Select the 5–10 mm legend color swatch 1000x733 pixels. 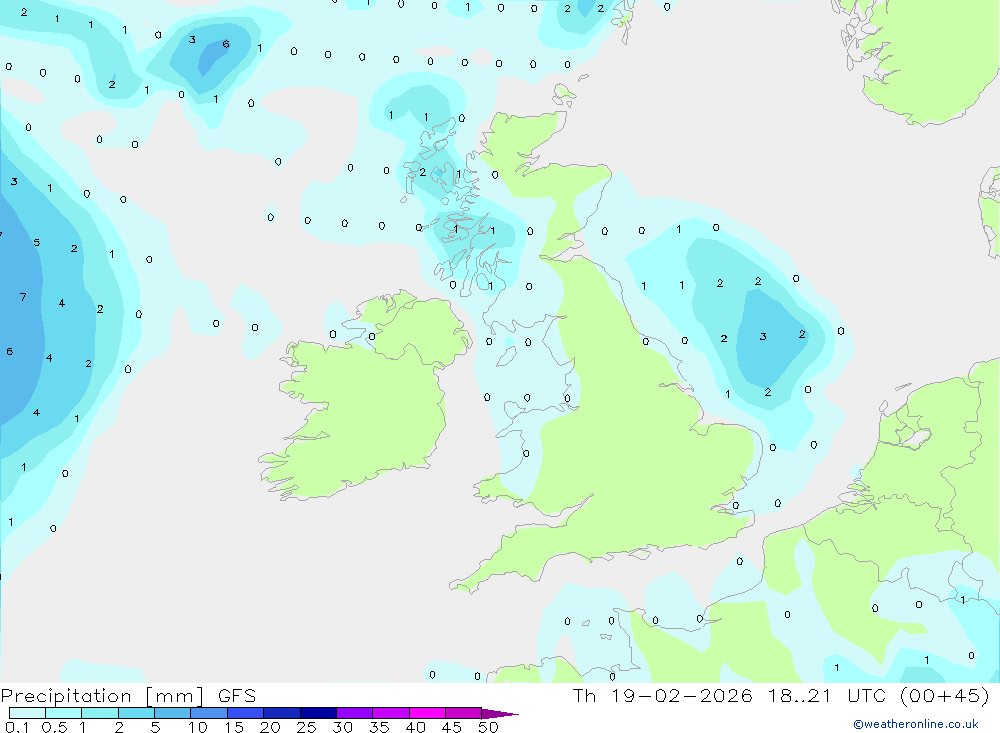(172, 713)
